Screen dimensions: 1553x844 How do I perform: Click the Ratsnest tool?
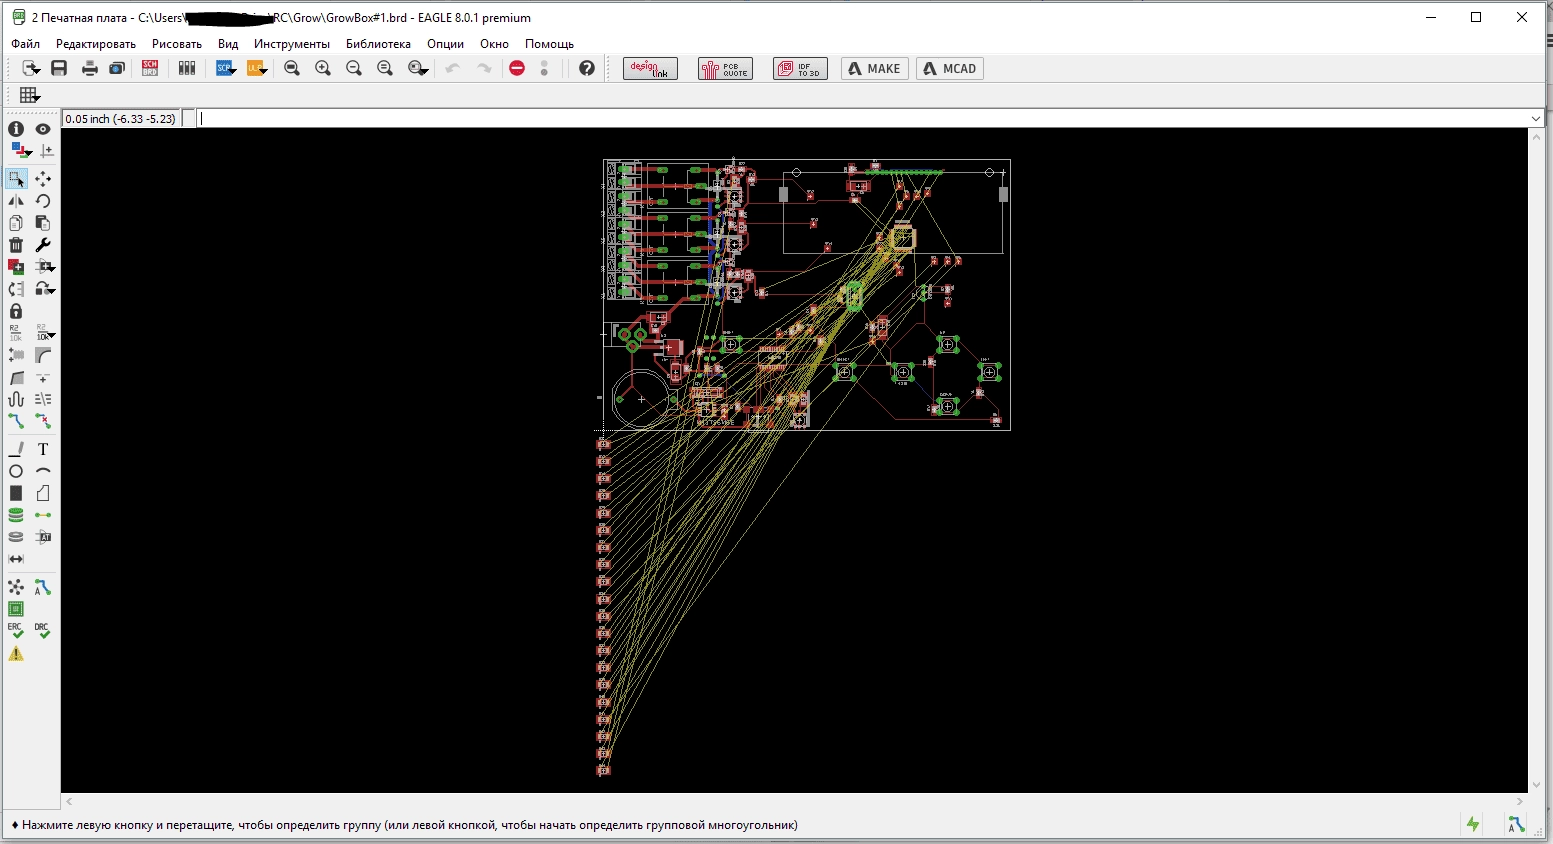click(16, 587)
